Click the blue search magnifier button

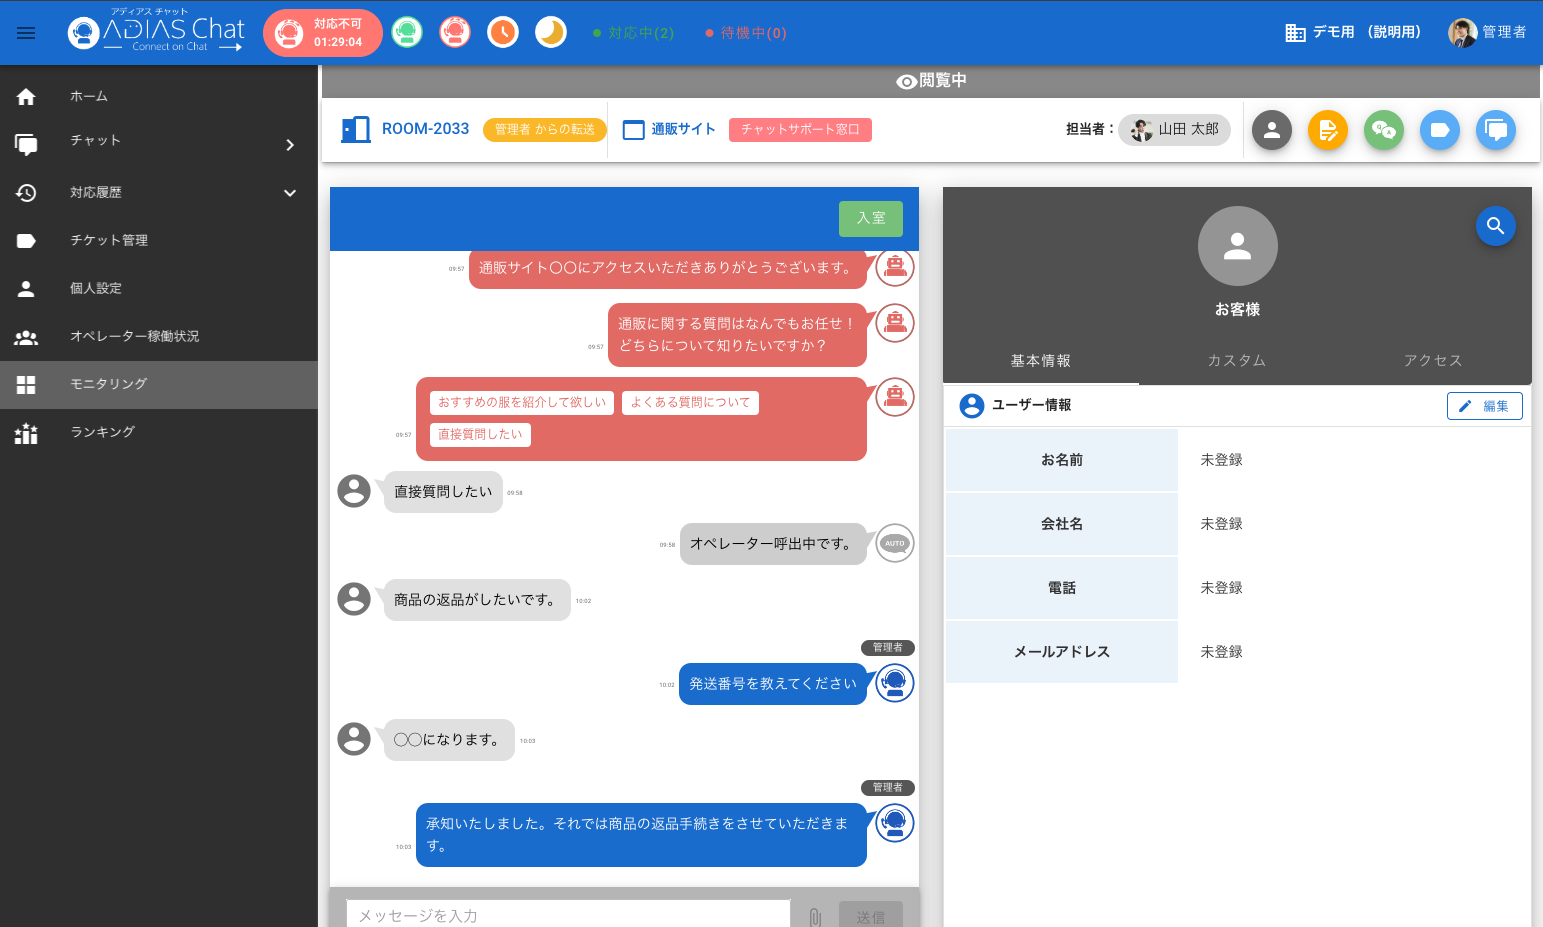click(x=1495, y=226)
